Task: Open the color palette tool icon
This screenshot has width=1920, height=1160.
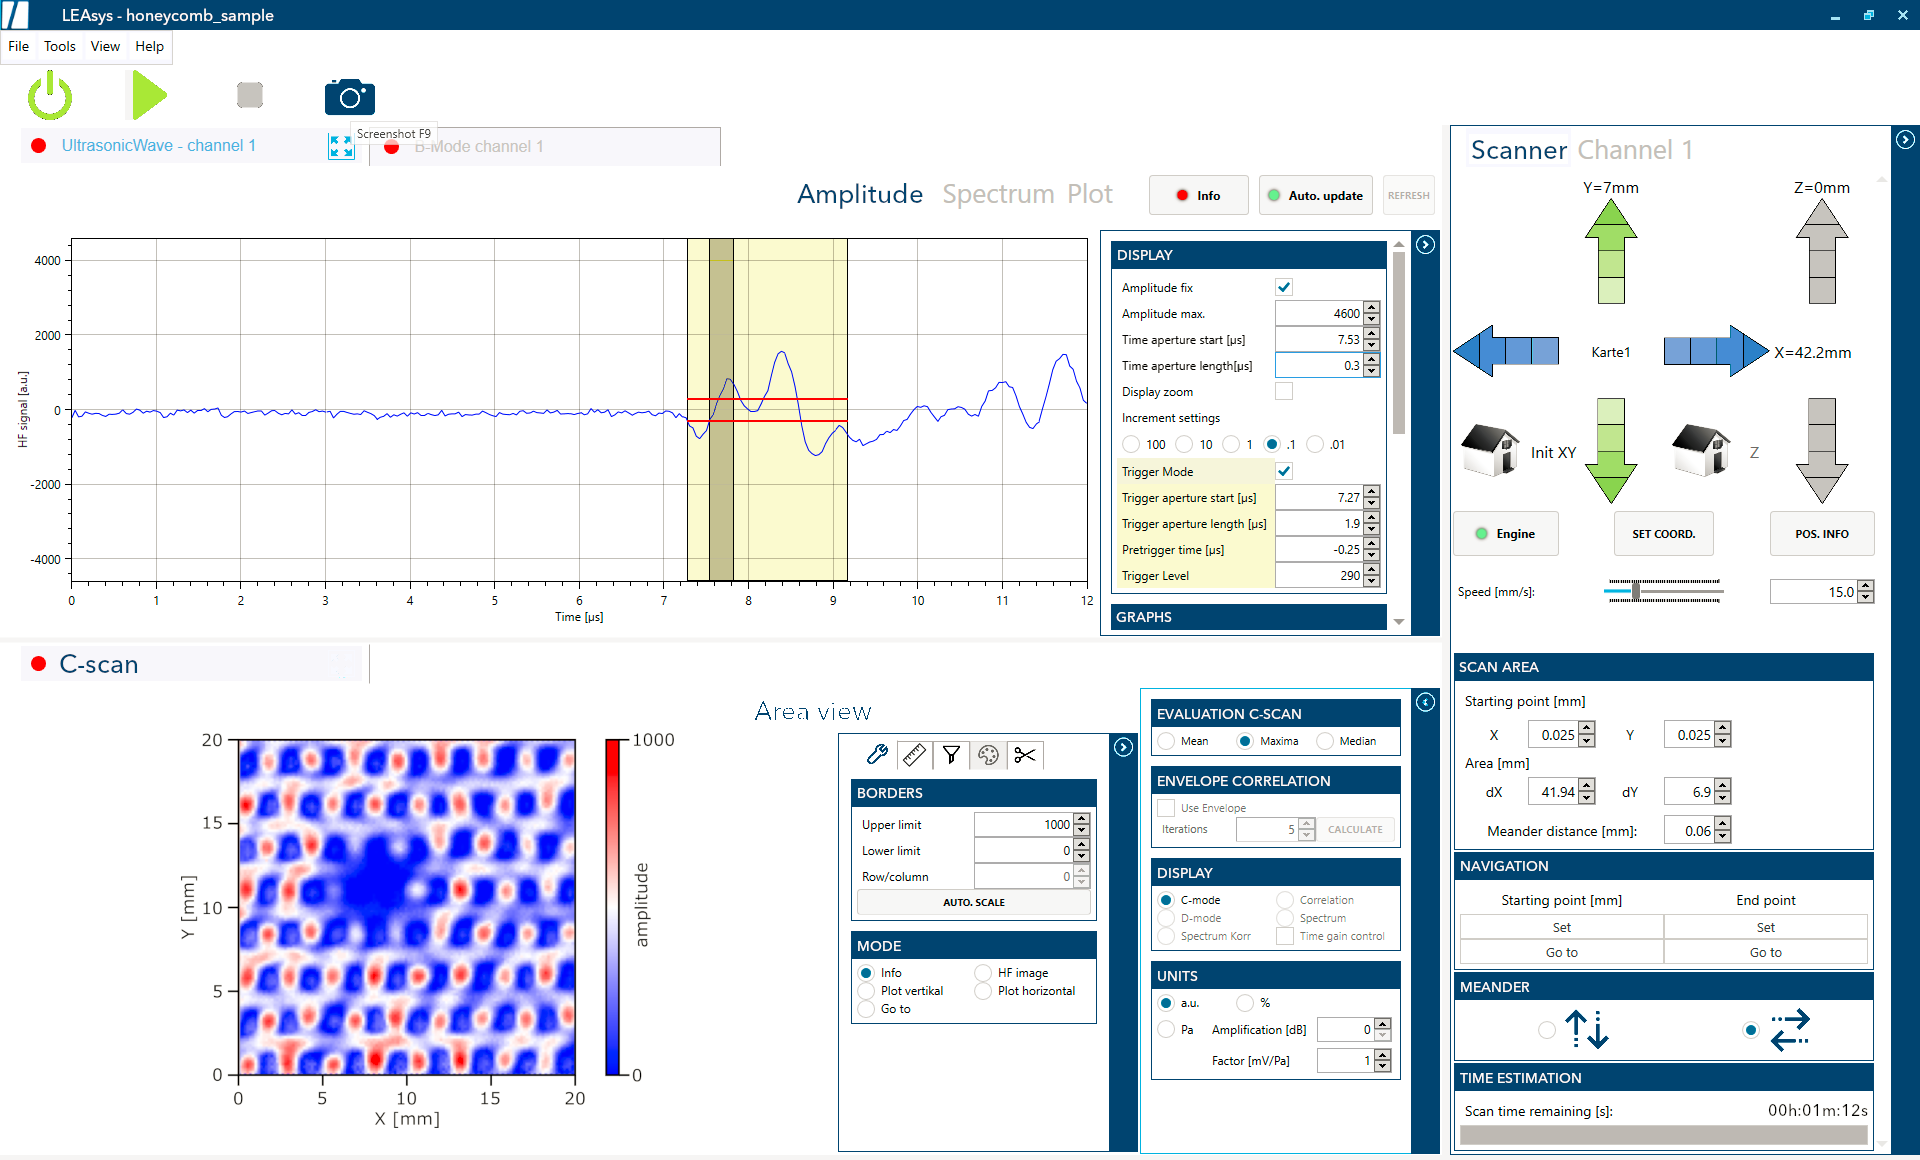Action: point(988,755)
